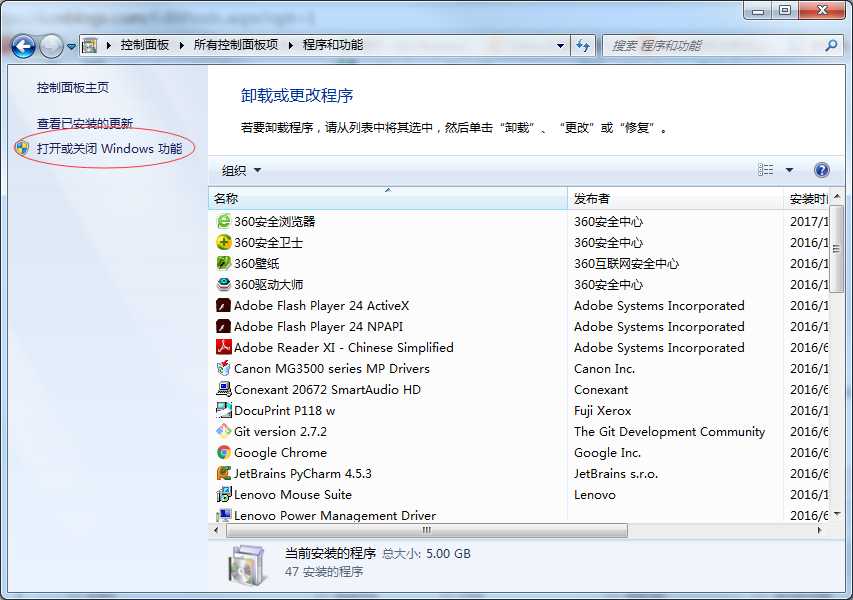This screenshot has height=600, width=853.
Task: Click the vertical scrollbar down arrow
Action: [x=837, y=514]
